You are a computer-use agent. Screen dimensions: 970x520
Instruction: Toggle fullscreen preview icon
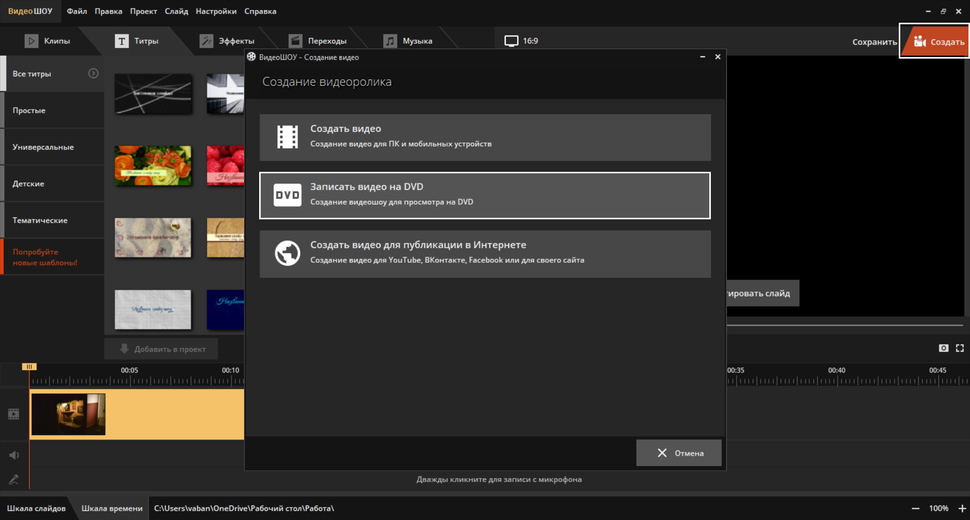tap(959, 348)
